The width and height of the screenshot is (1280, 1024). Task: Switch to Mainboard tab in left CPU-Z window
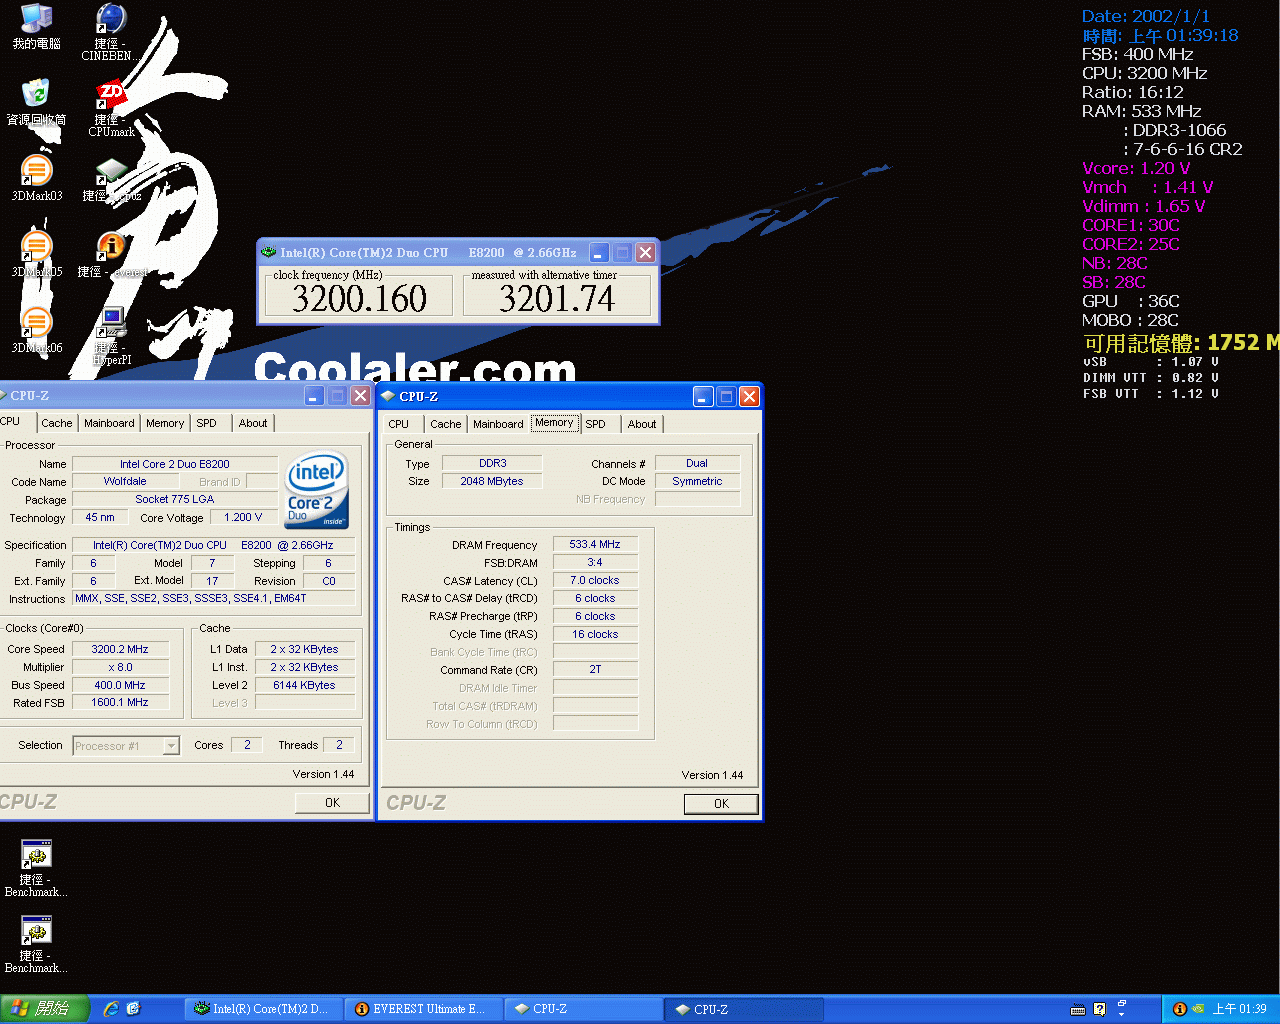109,423
